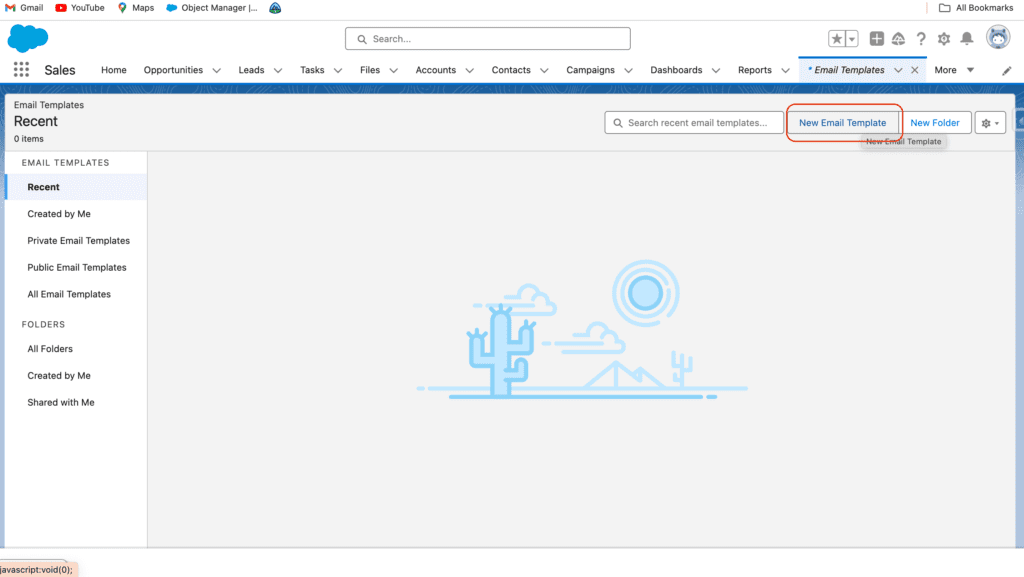Open Salesforce Help question mark icon
The width and height of the screenshot is (1024, 577).
921,39
